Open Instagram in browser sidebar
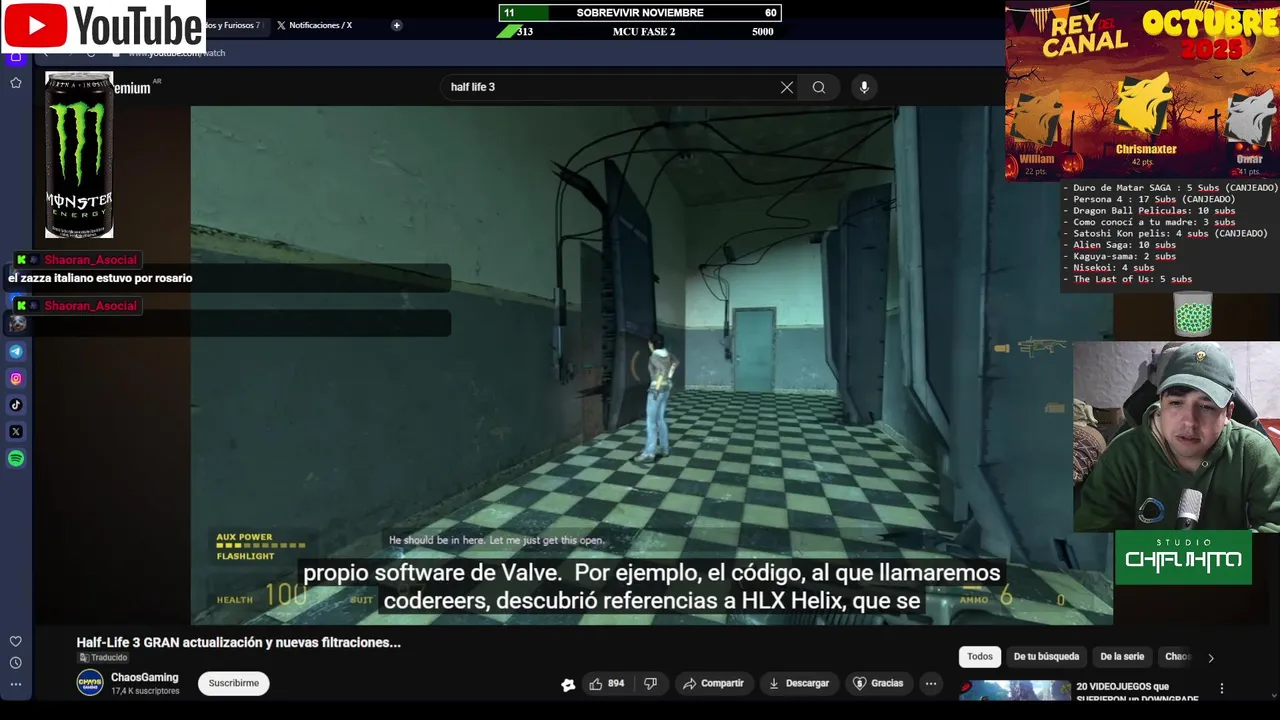Image resolution: width=1280 pixels, height=720 pixels. tap(16, 379)
